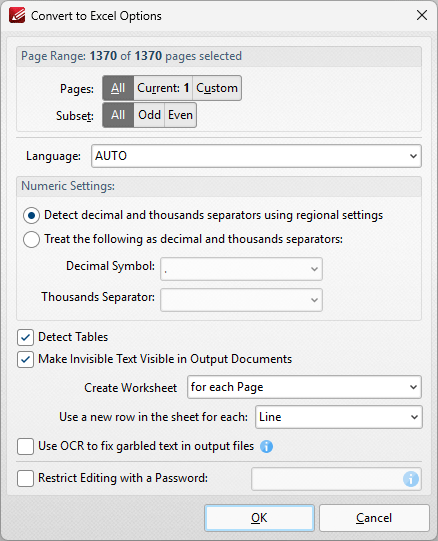Screen dimensions: 438x541
Task: Click the PDF-XChange app icon in title bar
Action: click(17, 16)
